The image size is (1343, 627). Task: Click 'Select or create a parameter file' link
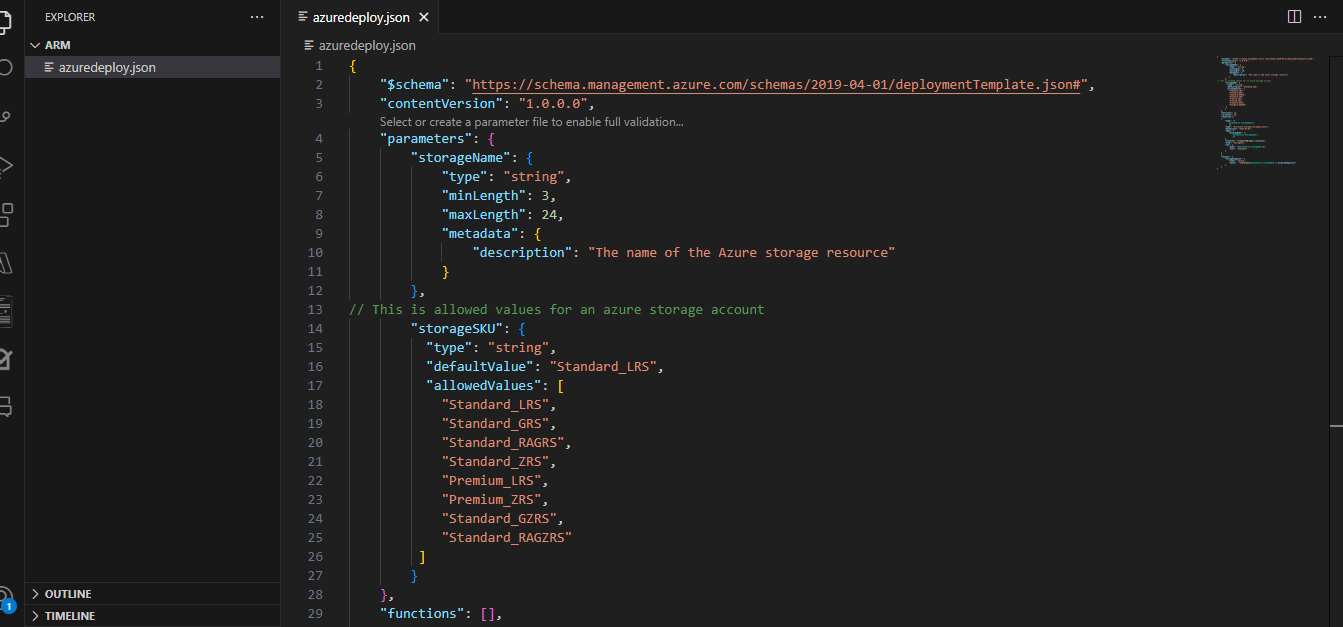point(532,122)
